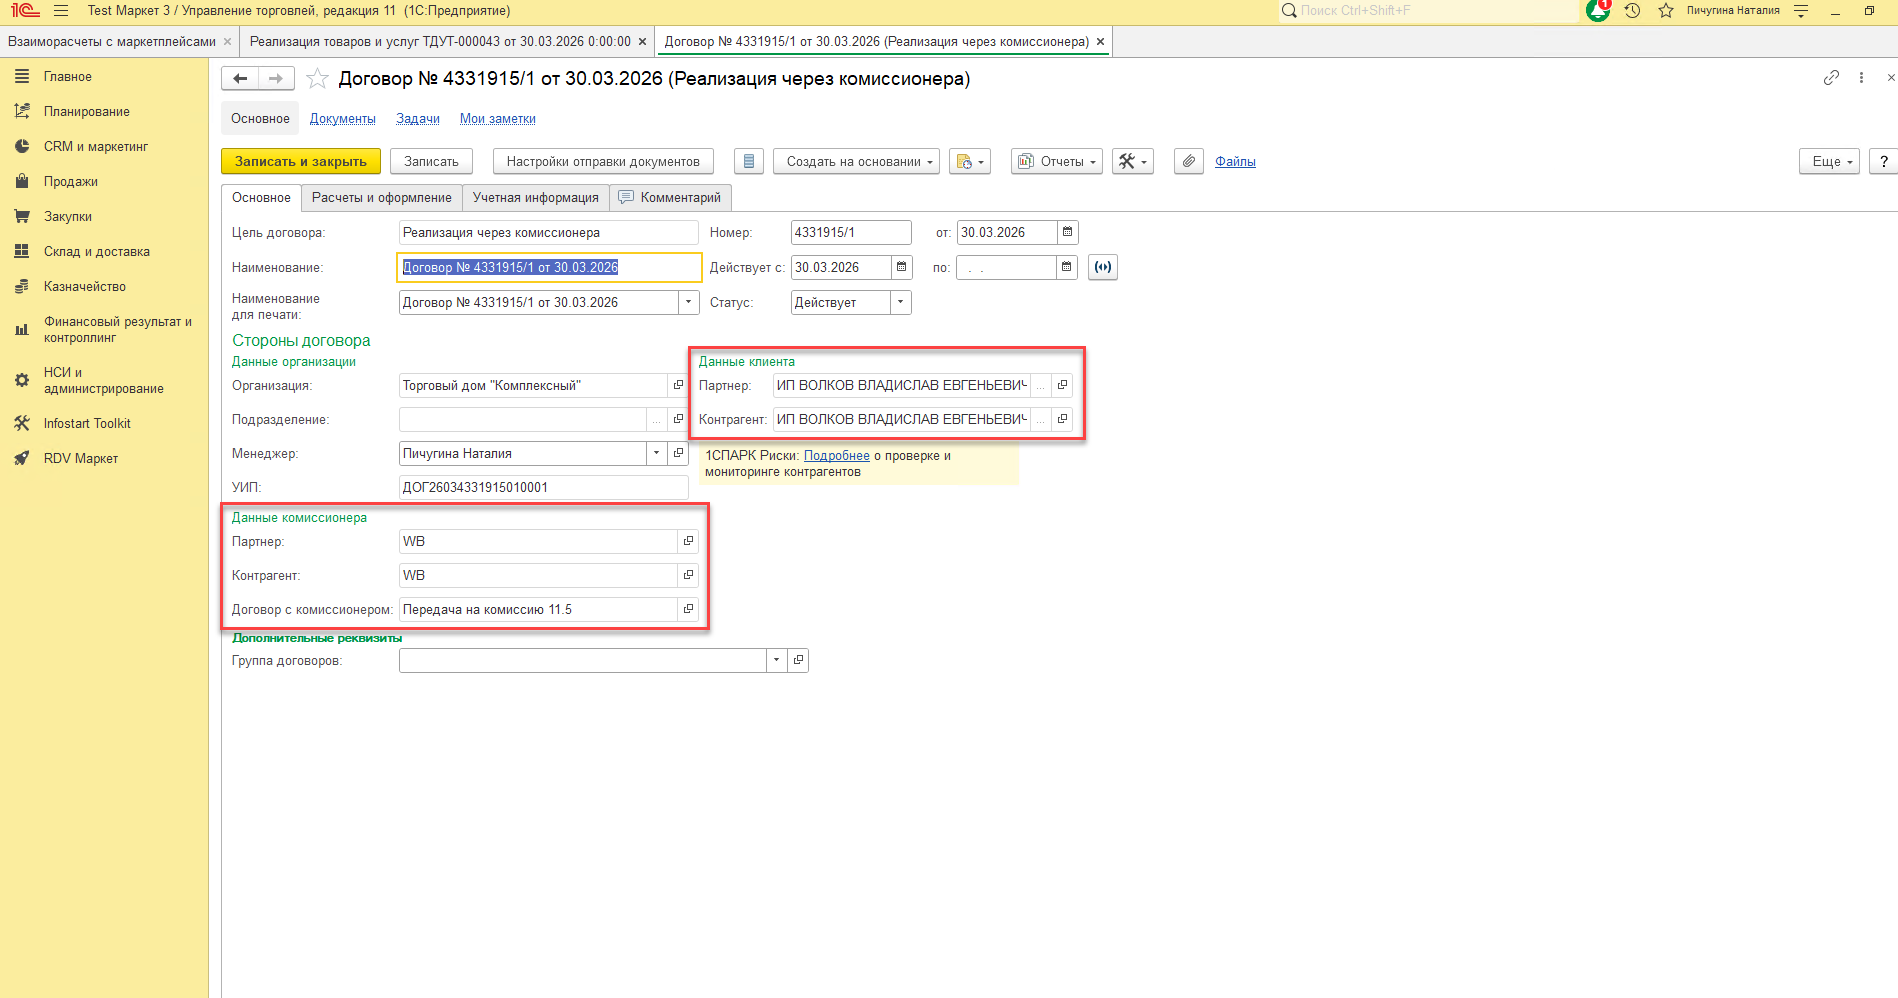The width and height of the screenshot is (1898, 998).
Task: Open client Партнер record via open icon
Action: tap(1063, 386)
